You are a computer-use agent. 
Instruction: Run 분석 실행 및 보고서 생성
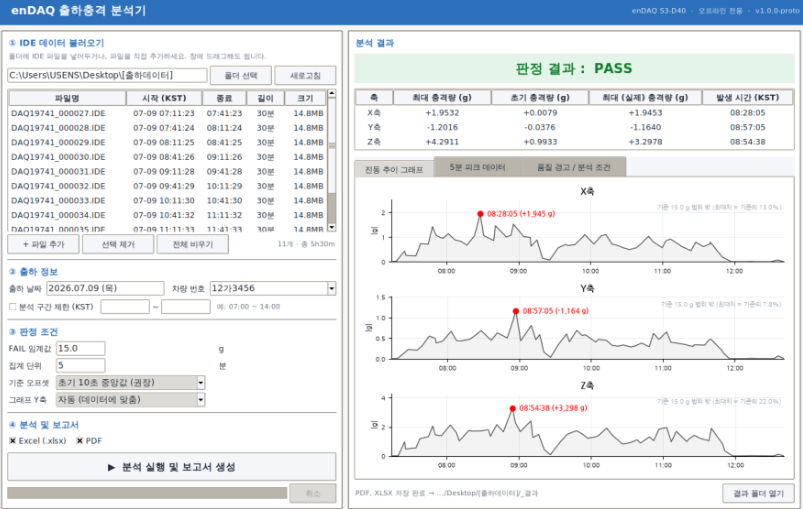(172, 467)
